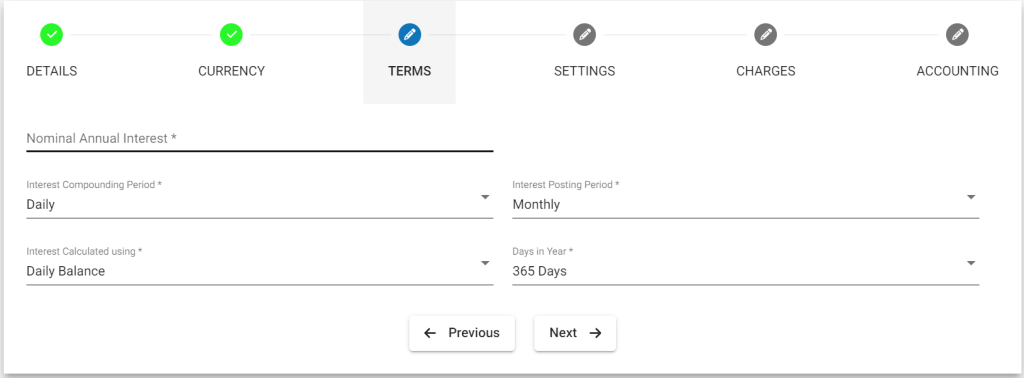Expand the Days in Year dropdown arrow
The height and width of the screenshot is (378, 1024).
click(x=971, y=262)
